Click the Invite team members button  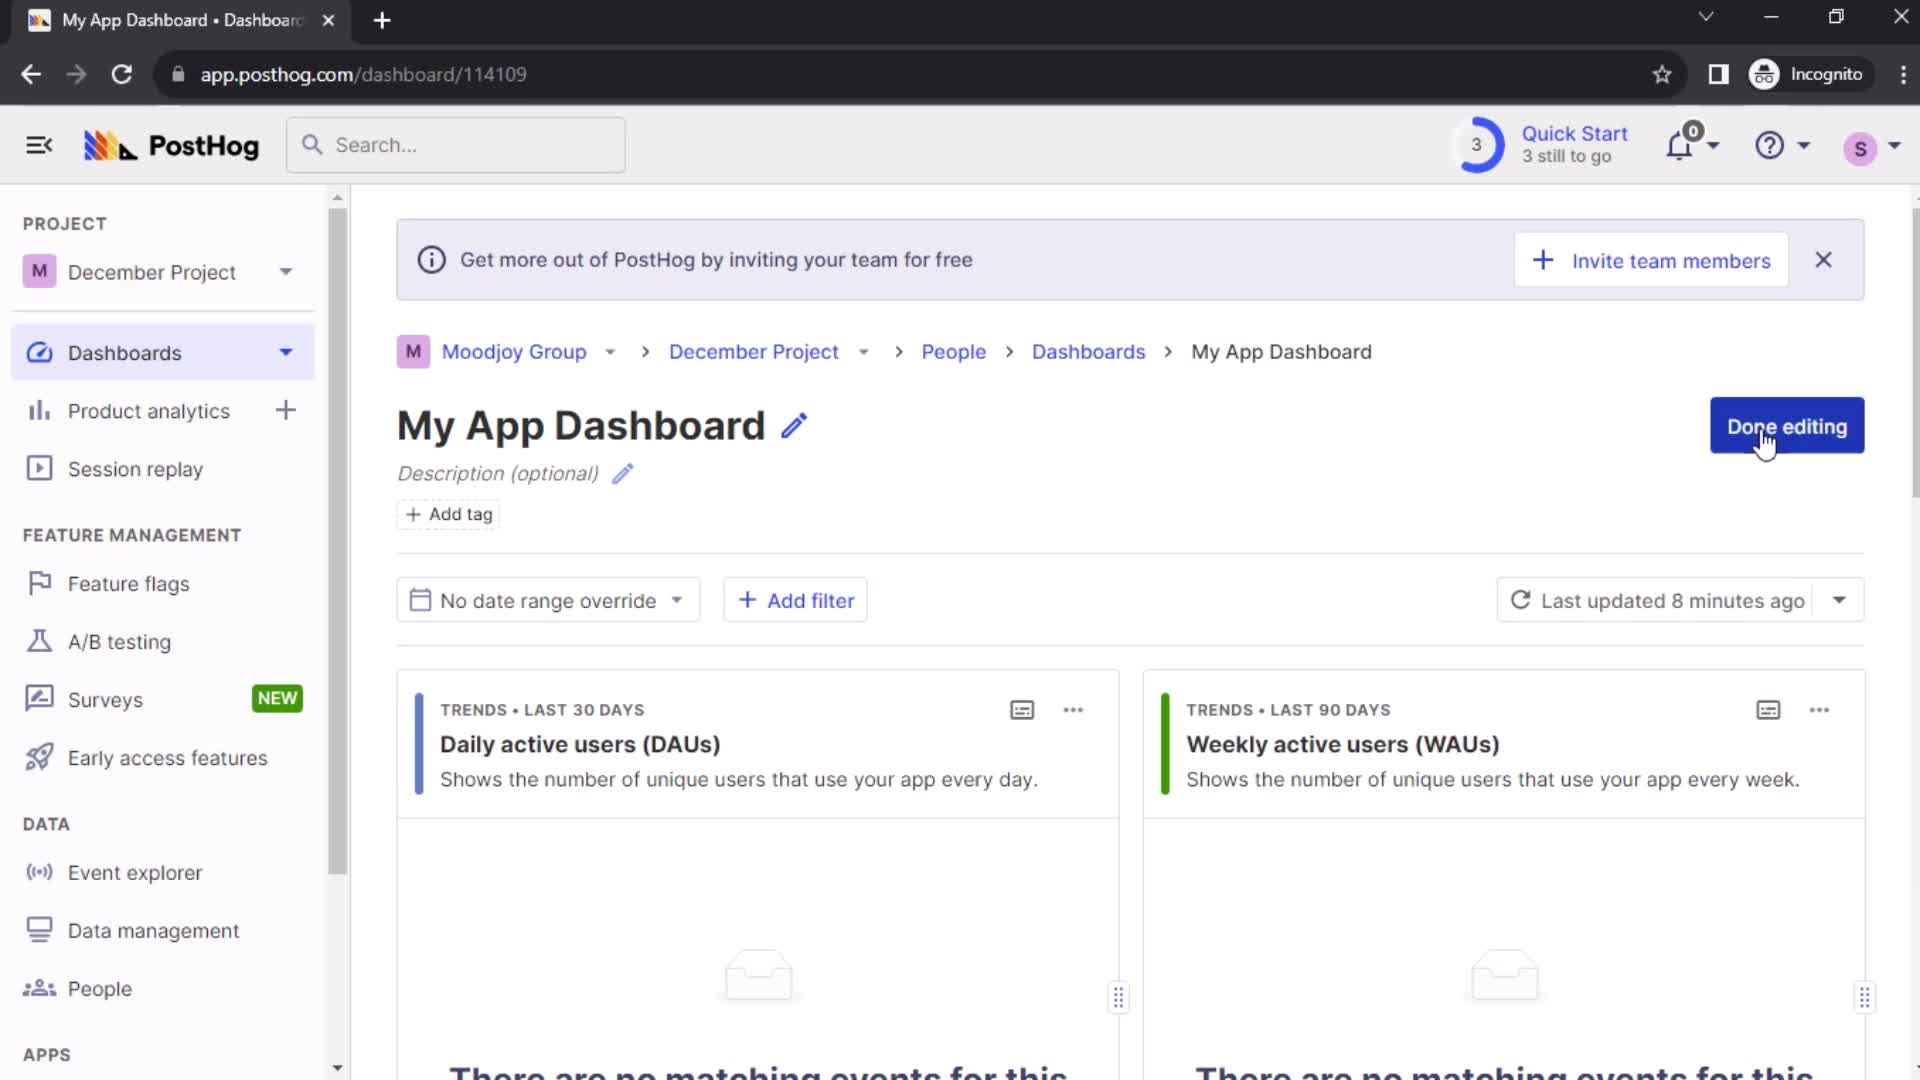(1652, 260)
